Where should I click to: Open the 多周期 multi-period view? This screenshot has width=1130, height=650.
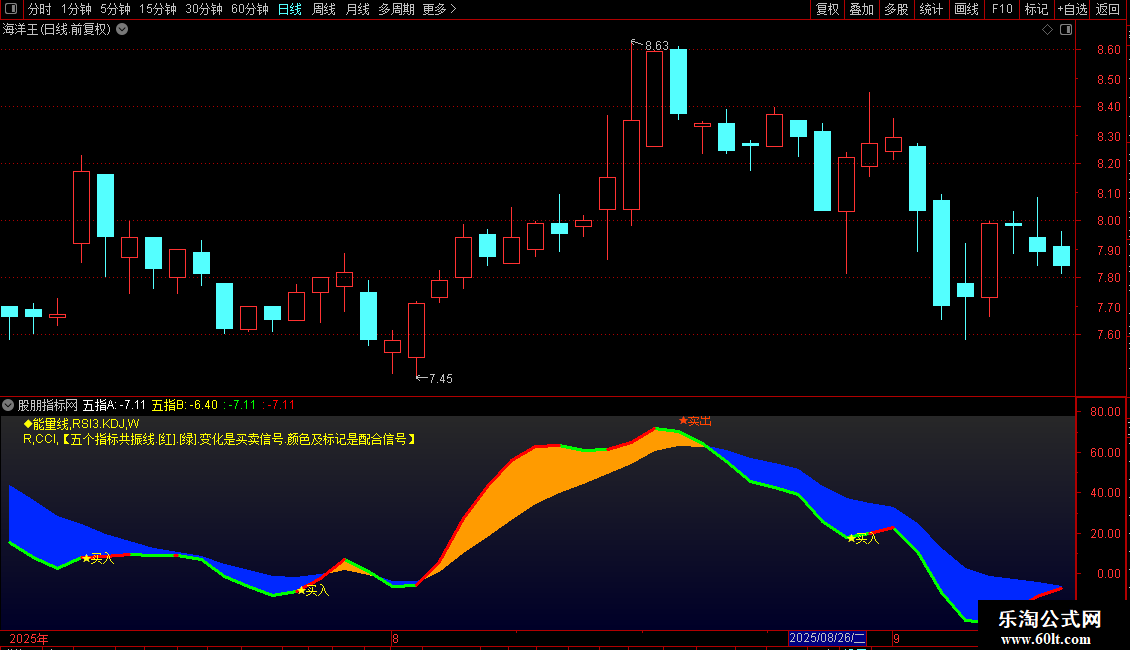point(396,9)
